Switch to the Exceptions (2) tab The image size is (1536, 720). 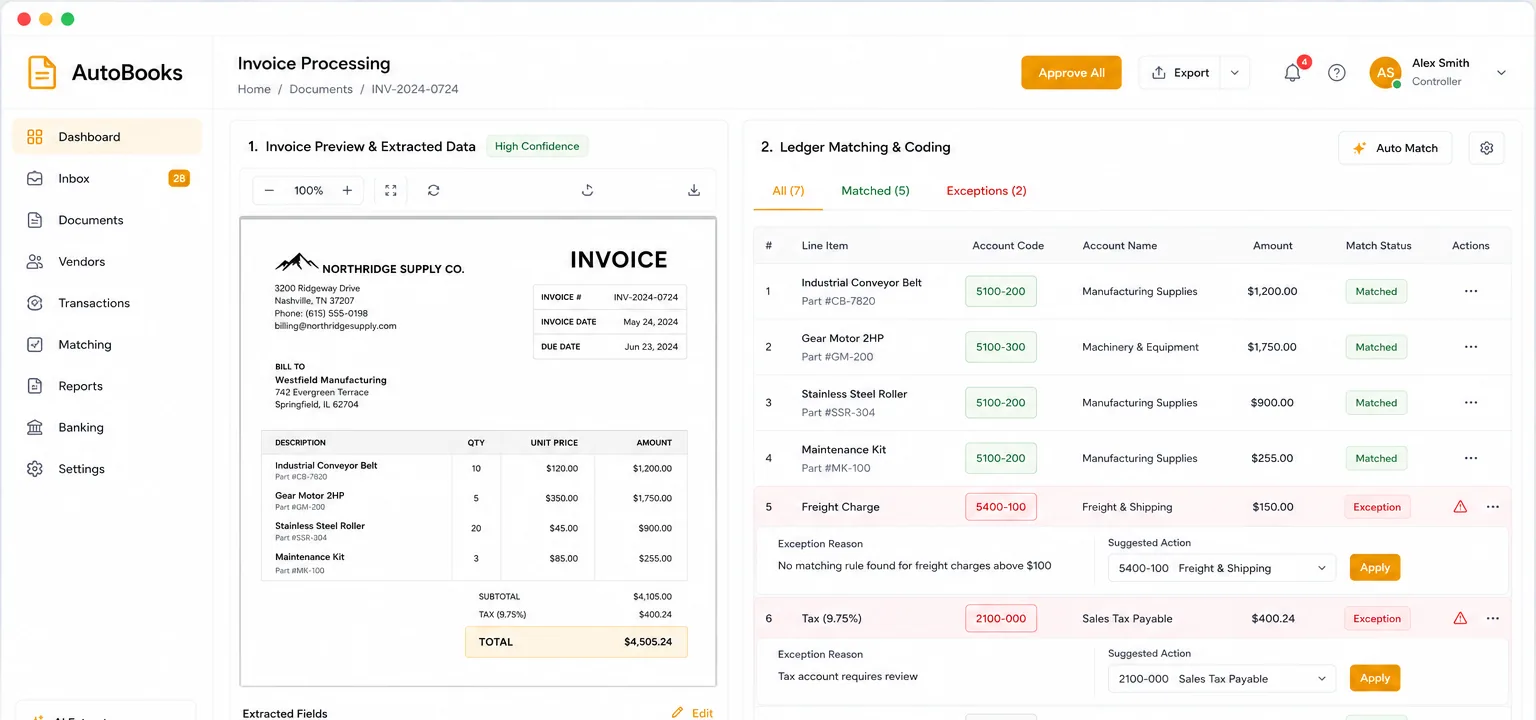[986, 191]
